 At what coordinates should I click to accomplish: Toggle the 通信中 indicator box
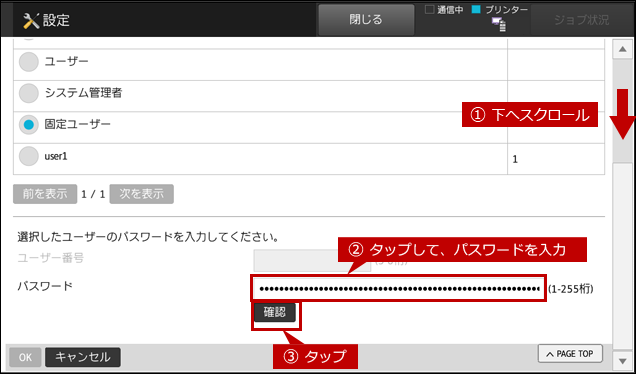pos(430,9)
